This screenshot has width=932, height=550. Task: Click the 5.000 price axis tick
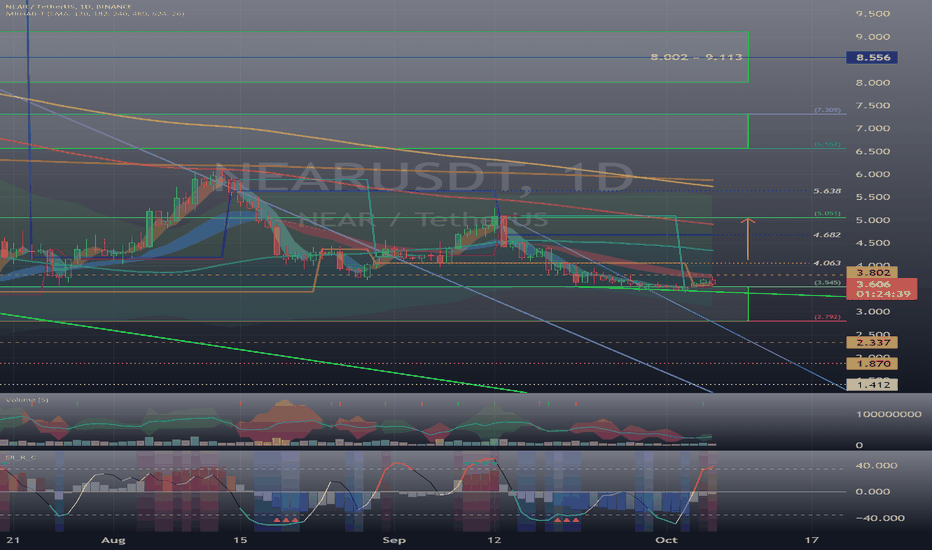point(873,220)
